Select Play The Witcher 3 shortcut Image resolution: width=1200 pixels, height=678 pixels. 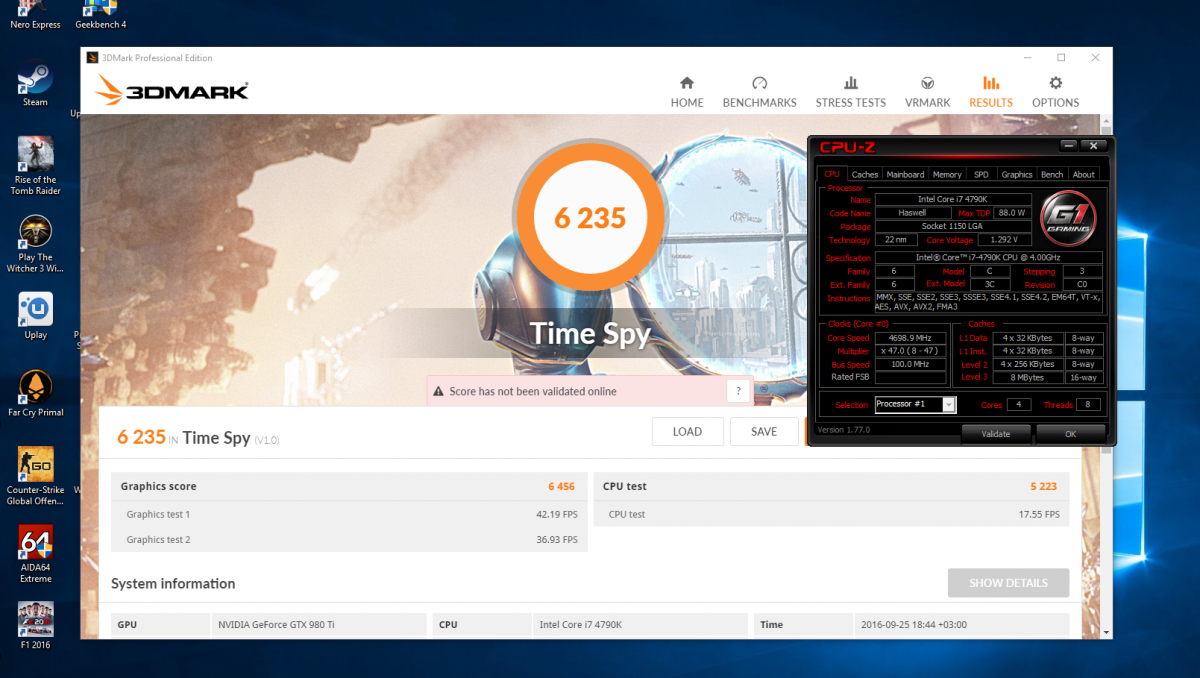point(36,245)
